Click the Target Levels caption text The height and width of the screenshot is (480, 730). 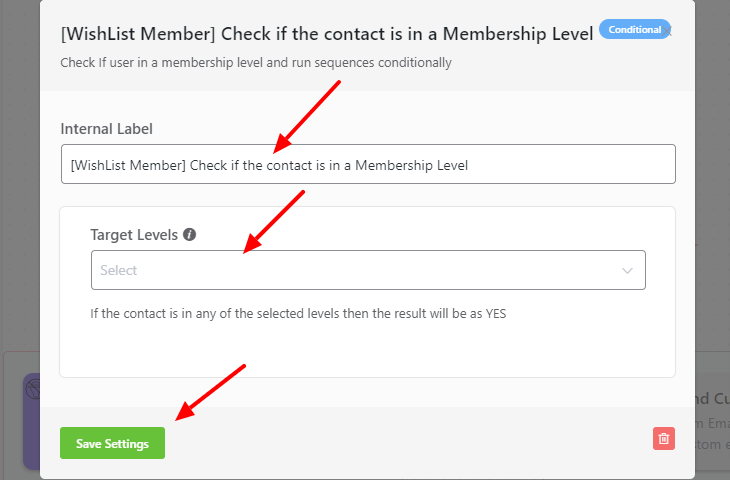tap(134, 235)
